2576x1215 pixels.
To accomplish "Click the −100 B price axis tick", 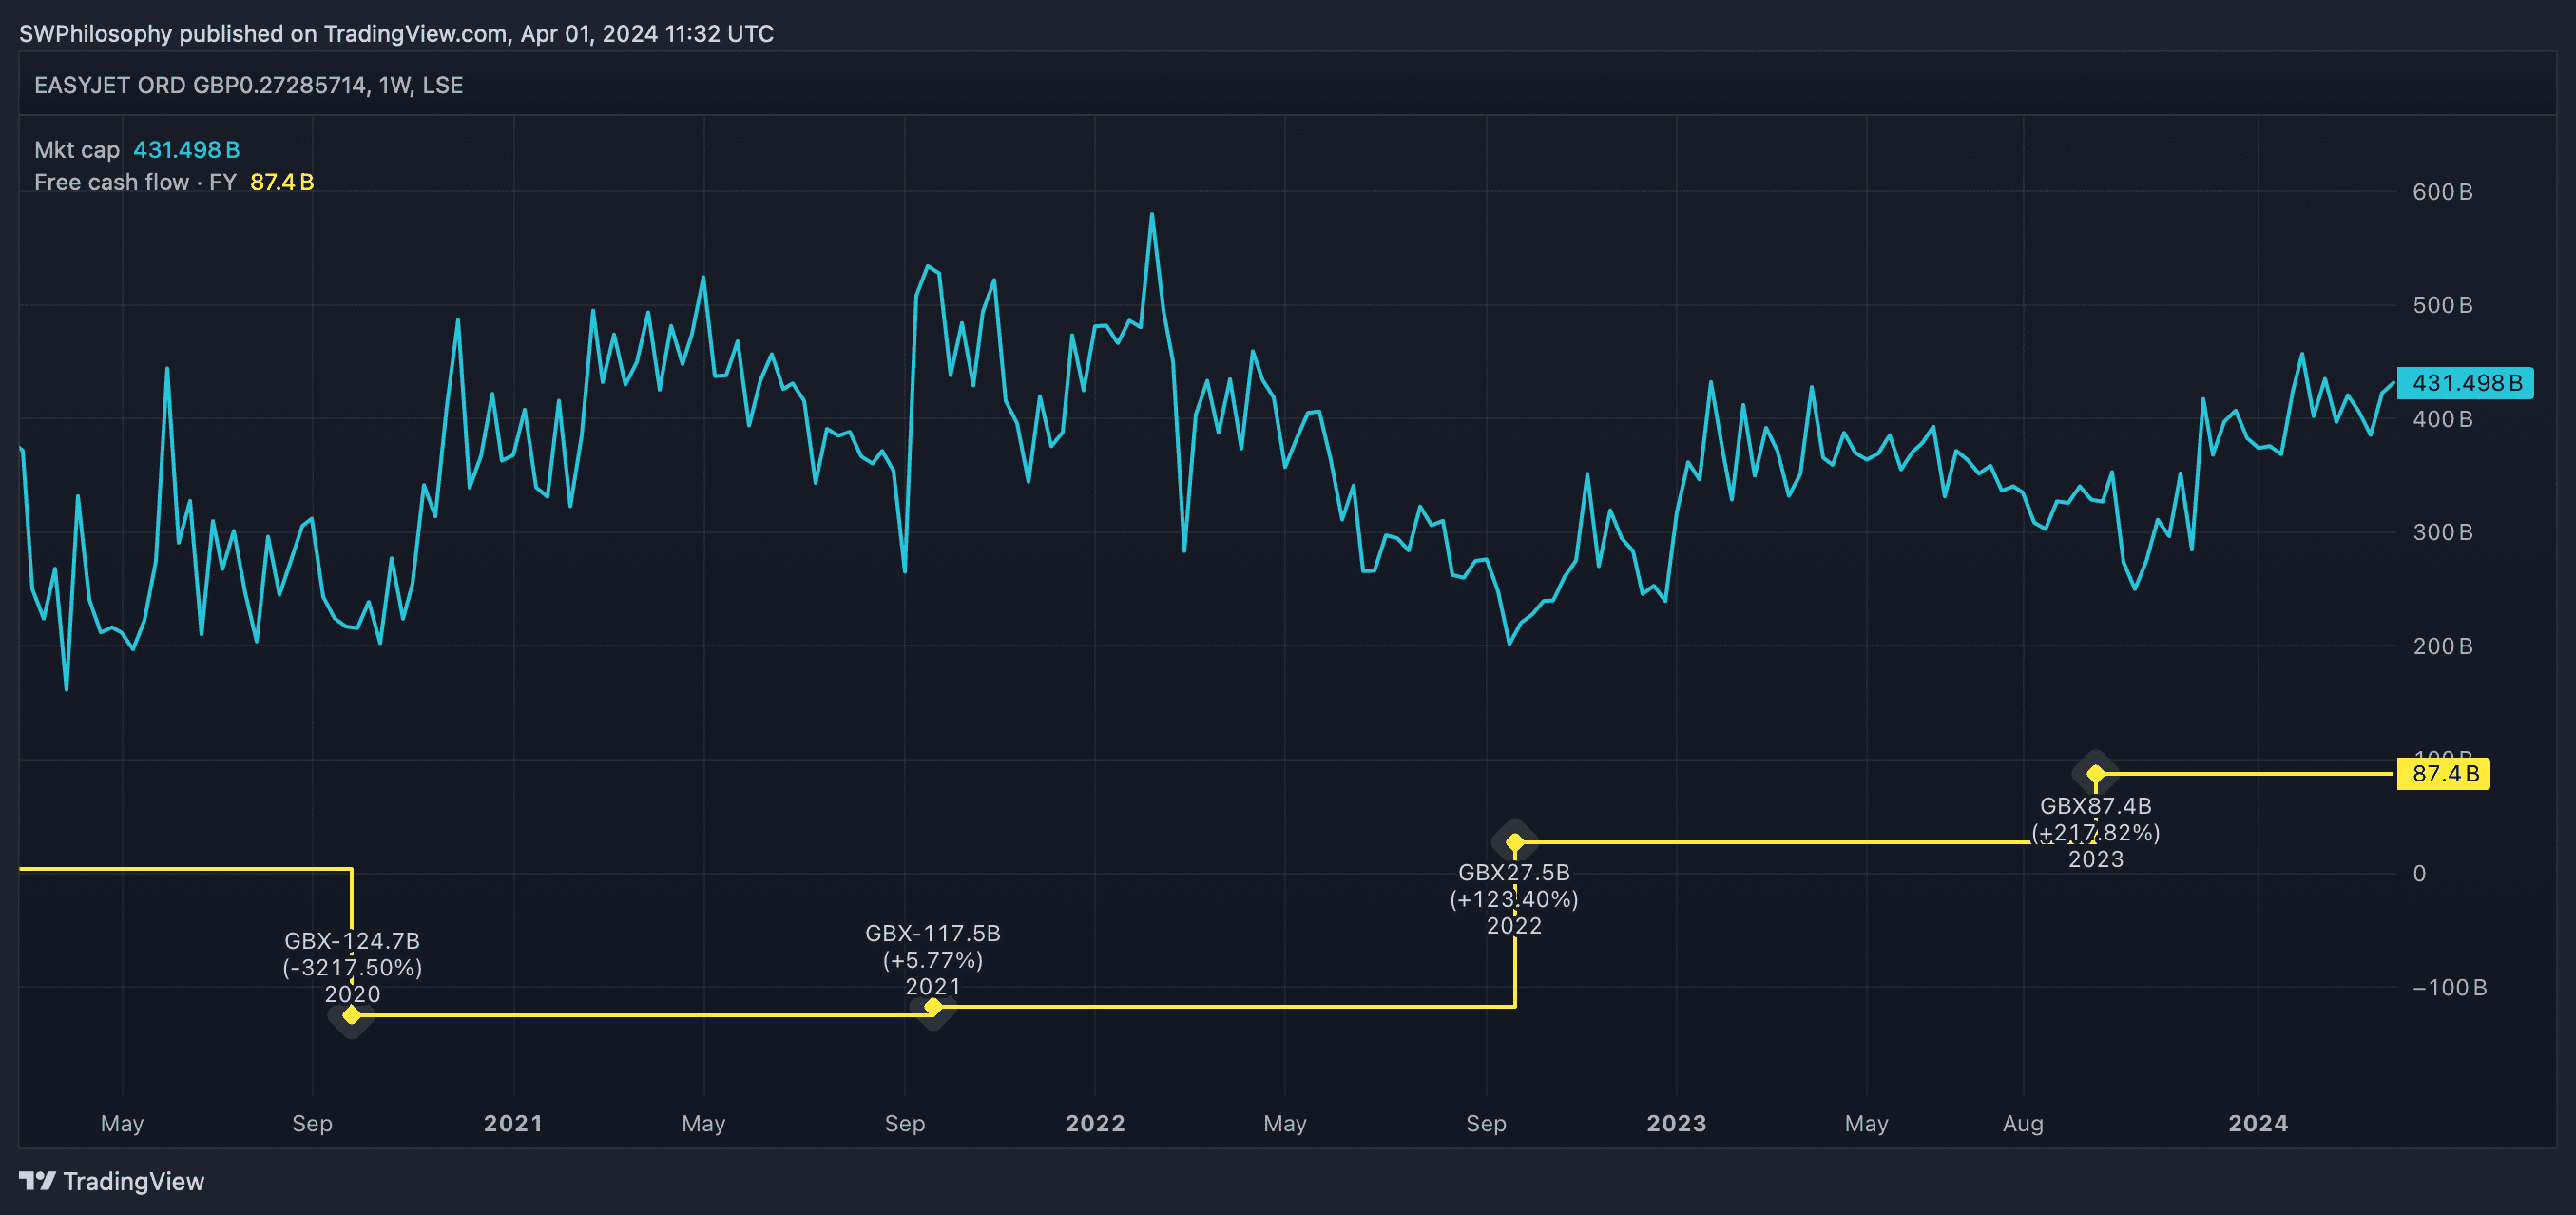I will click(x=2449, y=988).
